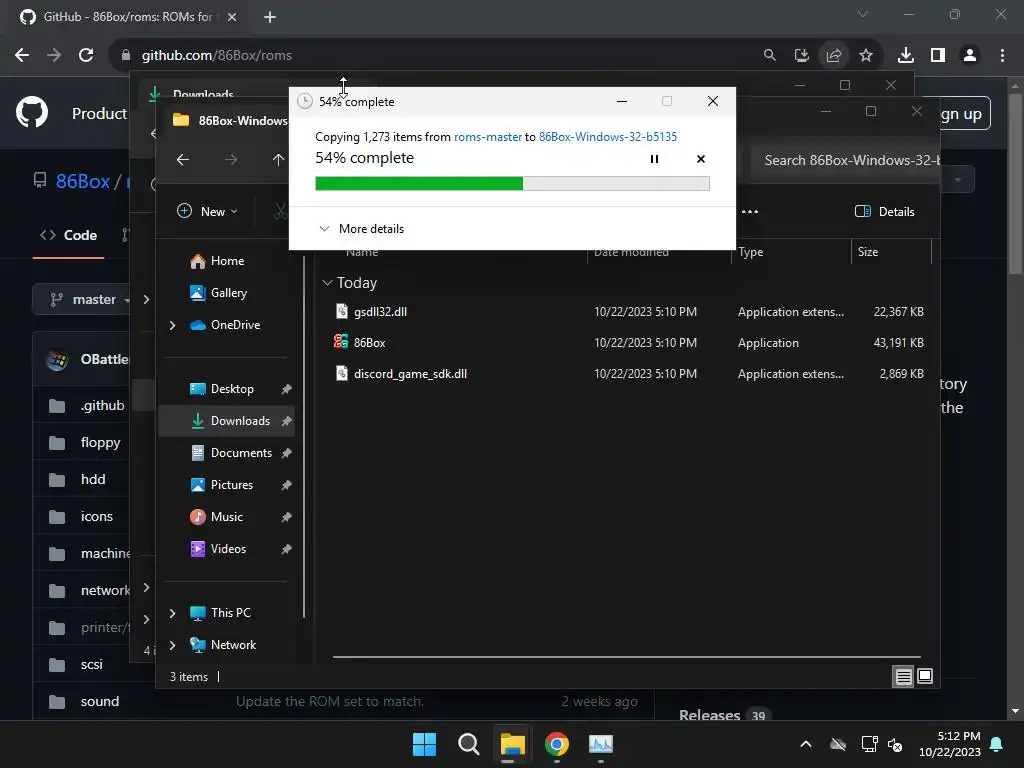The width and height of the screenshot is (1024, 768).
Task: Bookmark this page with the star
Action: (x=866, y=56)
